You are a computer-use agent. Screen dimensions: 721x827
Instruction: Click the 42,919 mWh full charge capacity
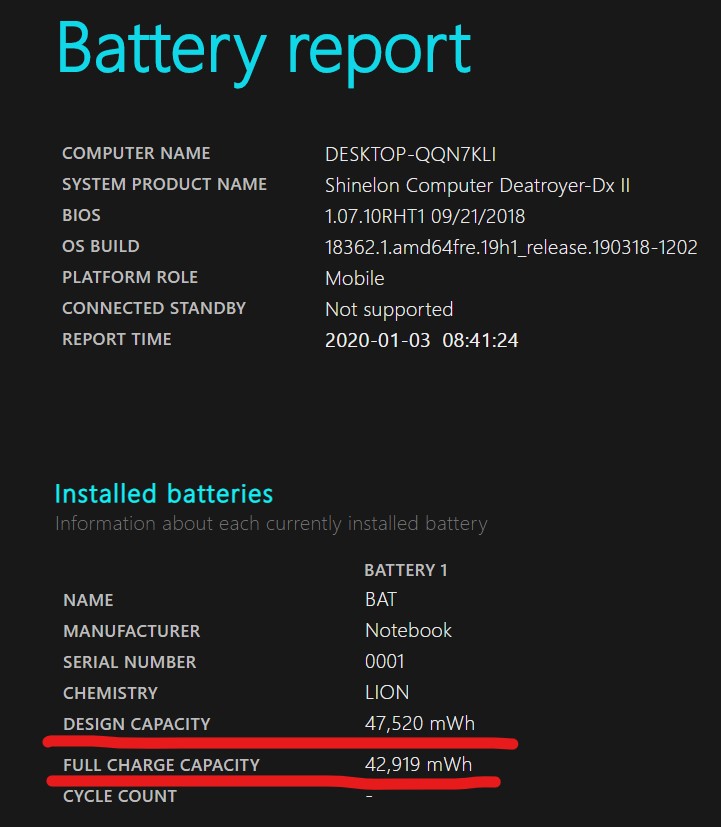pyautogui.click(x=419, y=765)
